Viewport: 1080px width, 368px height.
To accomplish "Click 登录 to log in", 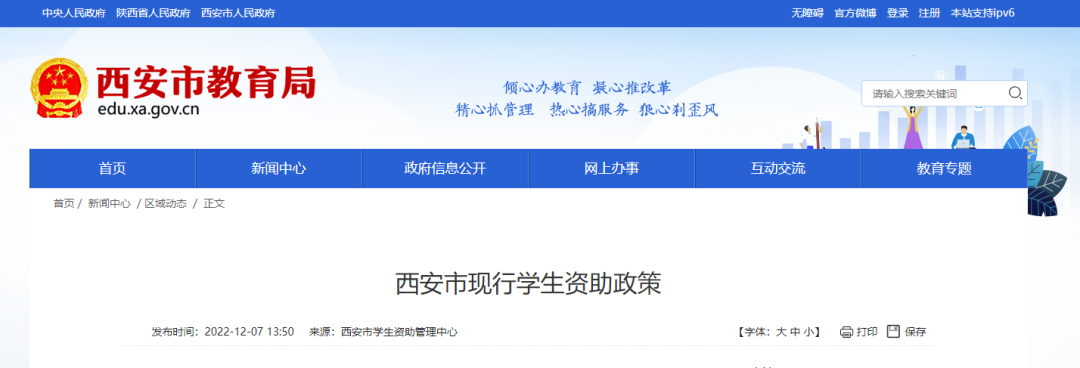I will (x=897, y=13).
